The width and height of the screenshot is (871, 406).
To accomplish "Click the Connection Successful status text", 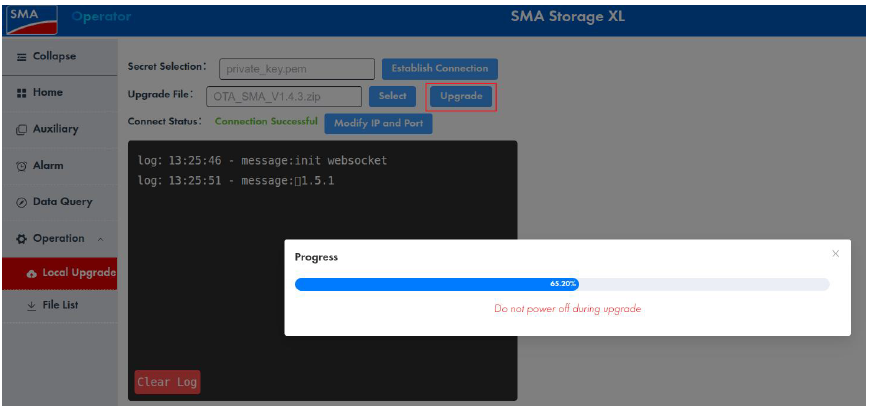I will pyautogui.click(x=266, y=121).
